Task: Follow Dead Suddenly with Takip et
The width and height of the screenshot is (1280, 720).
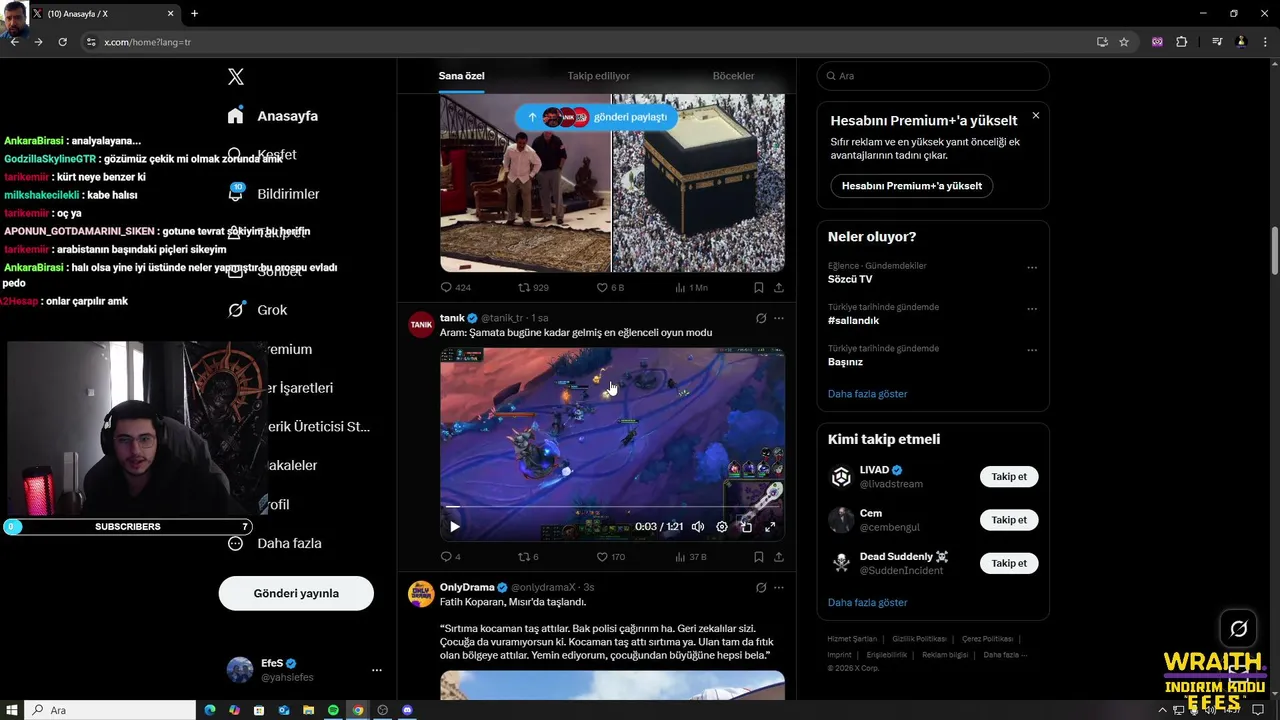Action: pyautogui.click(x=1009, y=563)
